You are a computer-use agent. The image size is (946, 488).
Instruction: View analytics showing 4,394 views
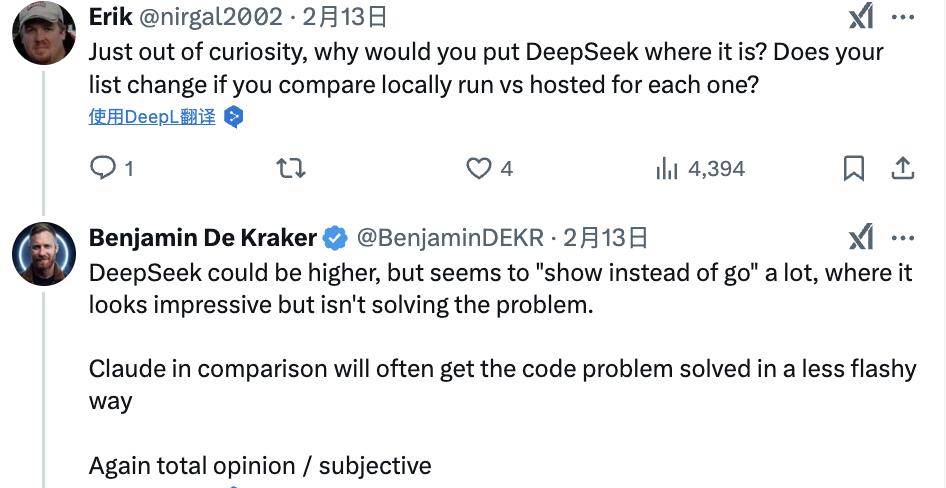700,168
